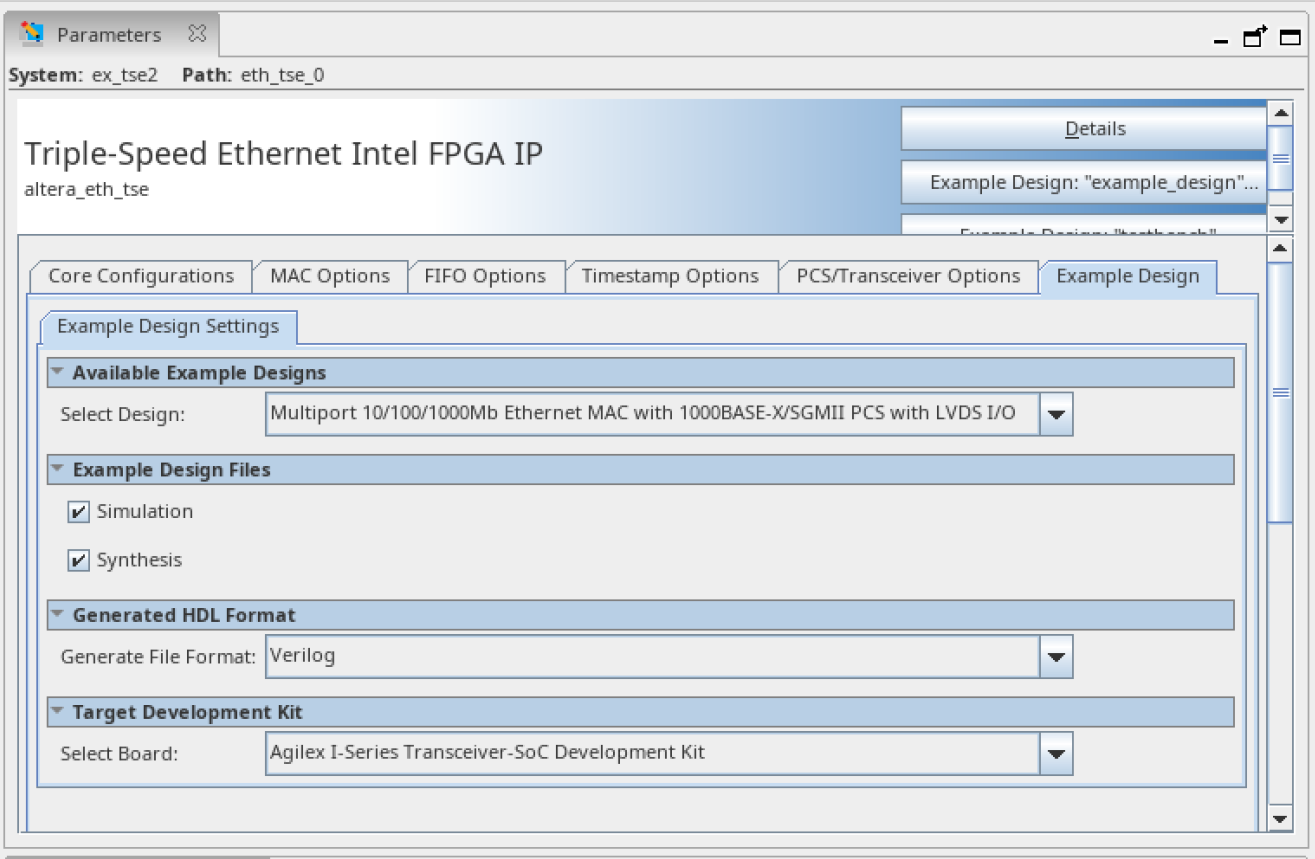Click the Parameters panel icon
Image resolution: width=1315 pixels, height=859 pixels.
[x=33, y=34]
